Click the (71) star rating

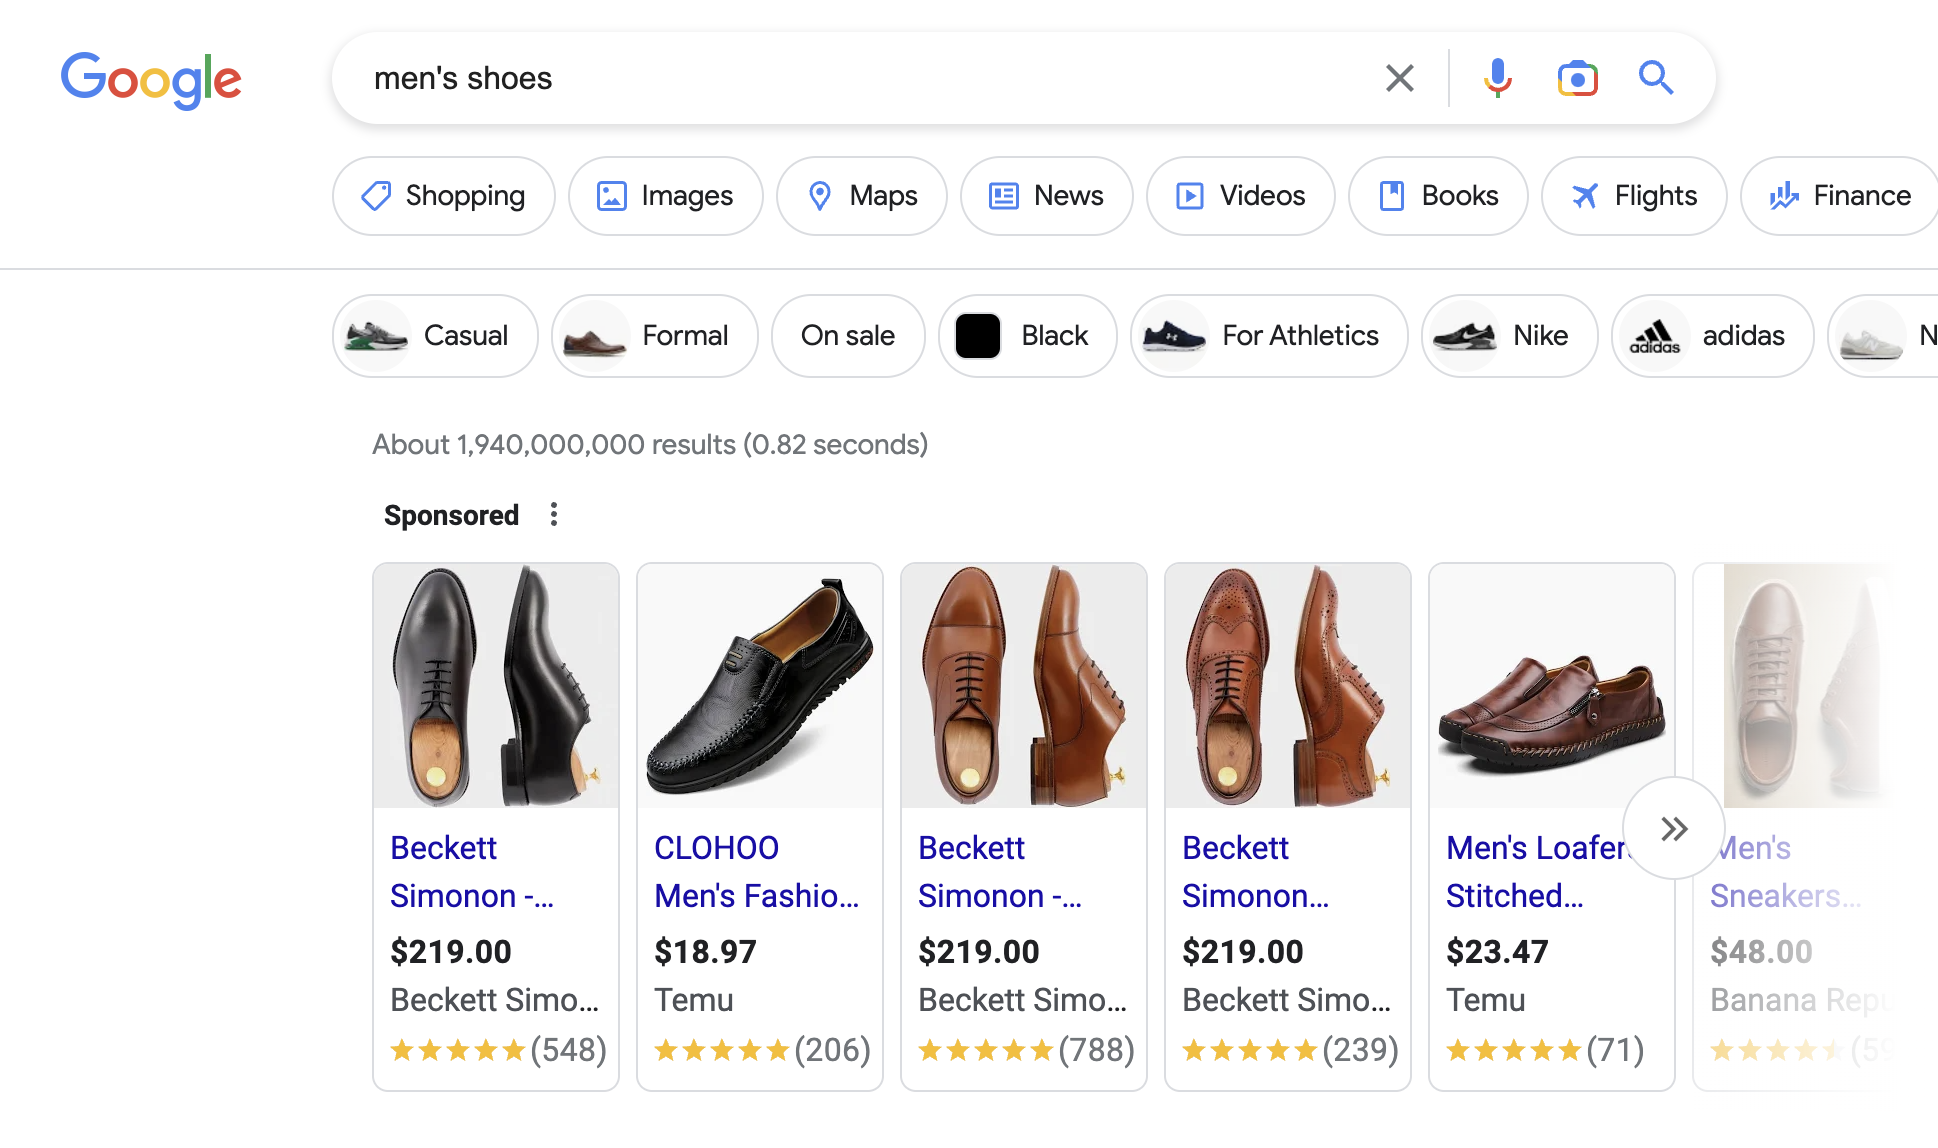coord(1545,1050)
